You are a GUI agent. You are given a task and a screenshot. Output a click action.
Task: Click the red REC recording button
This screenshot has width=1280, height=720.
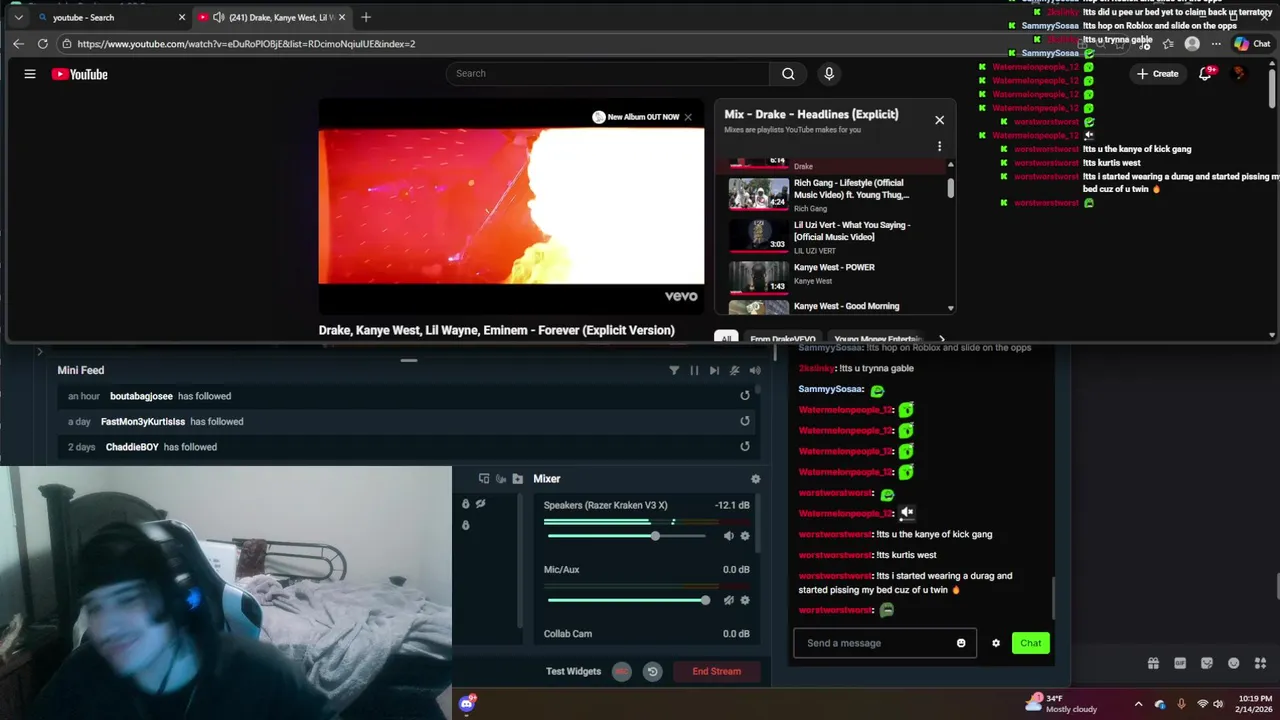pyautogui.click(x=622, y=671)
